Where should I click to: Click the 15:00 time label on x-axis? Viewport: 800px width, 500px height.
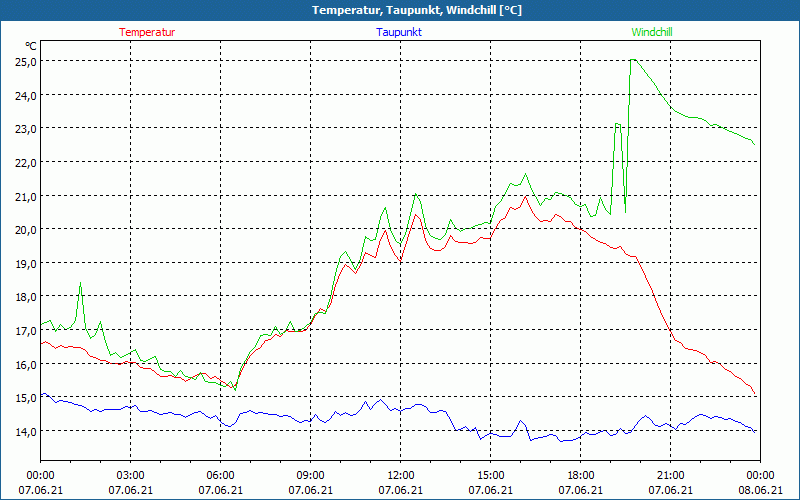click(x=491, y=476)
